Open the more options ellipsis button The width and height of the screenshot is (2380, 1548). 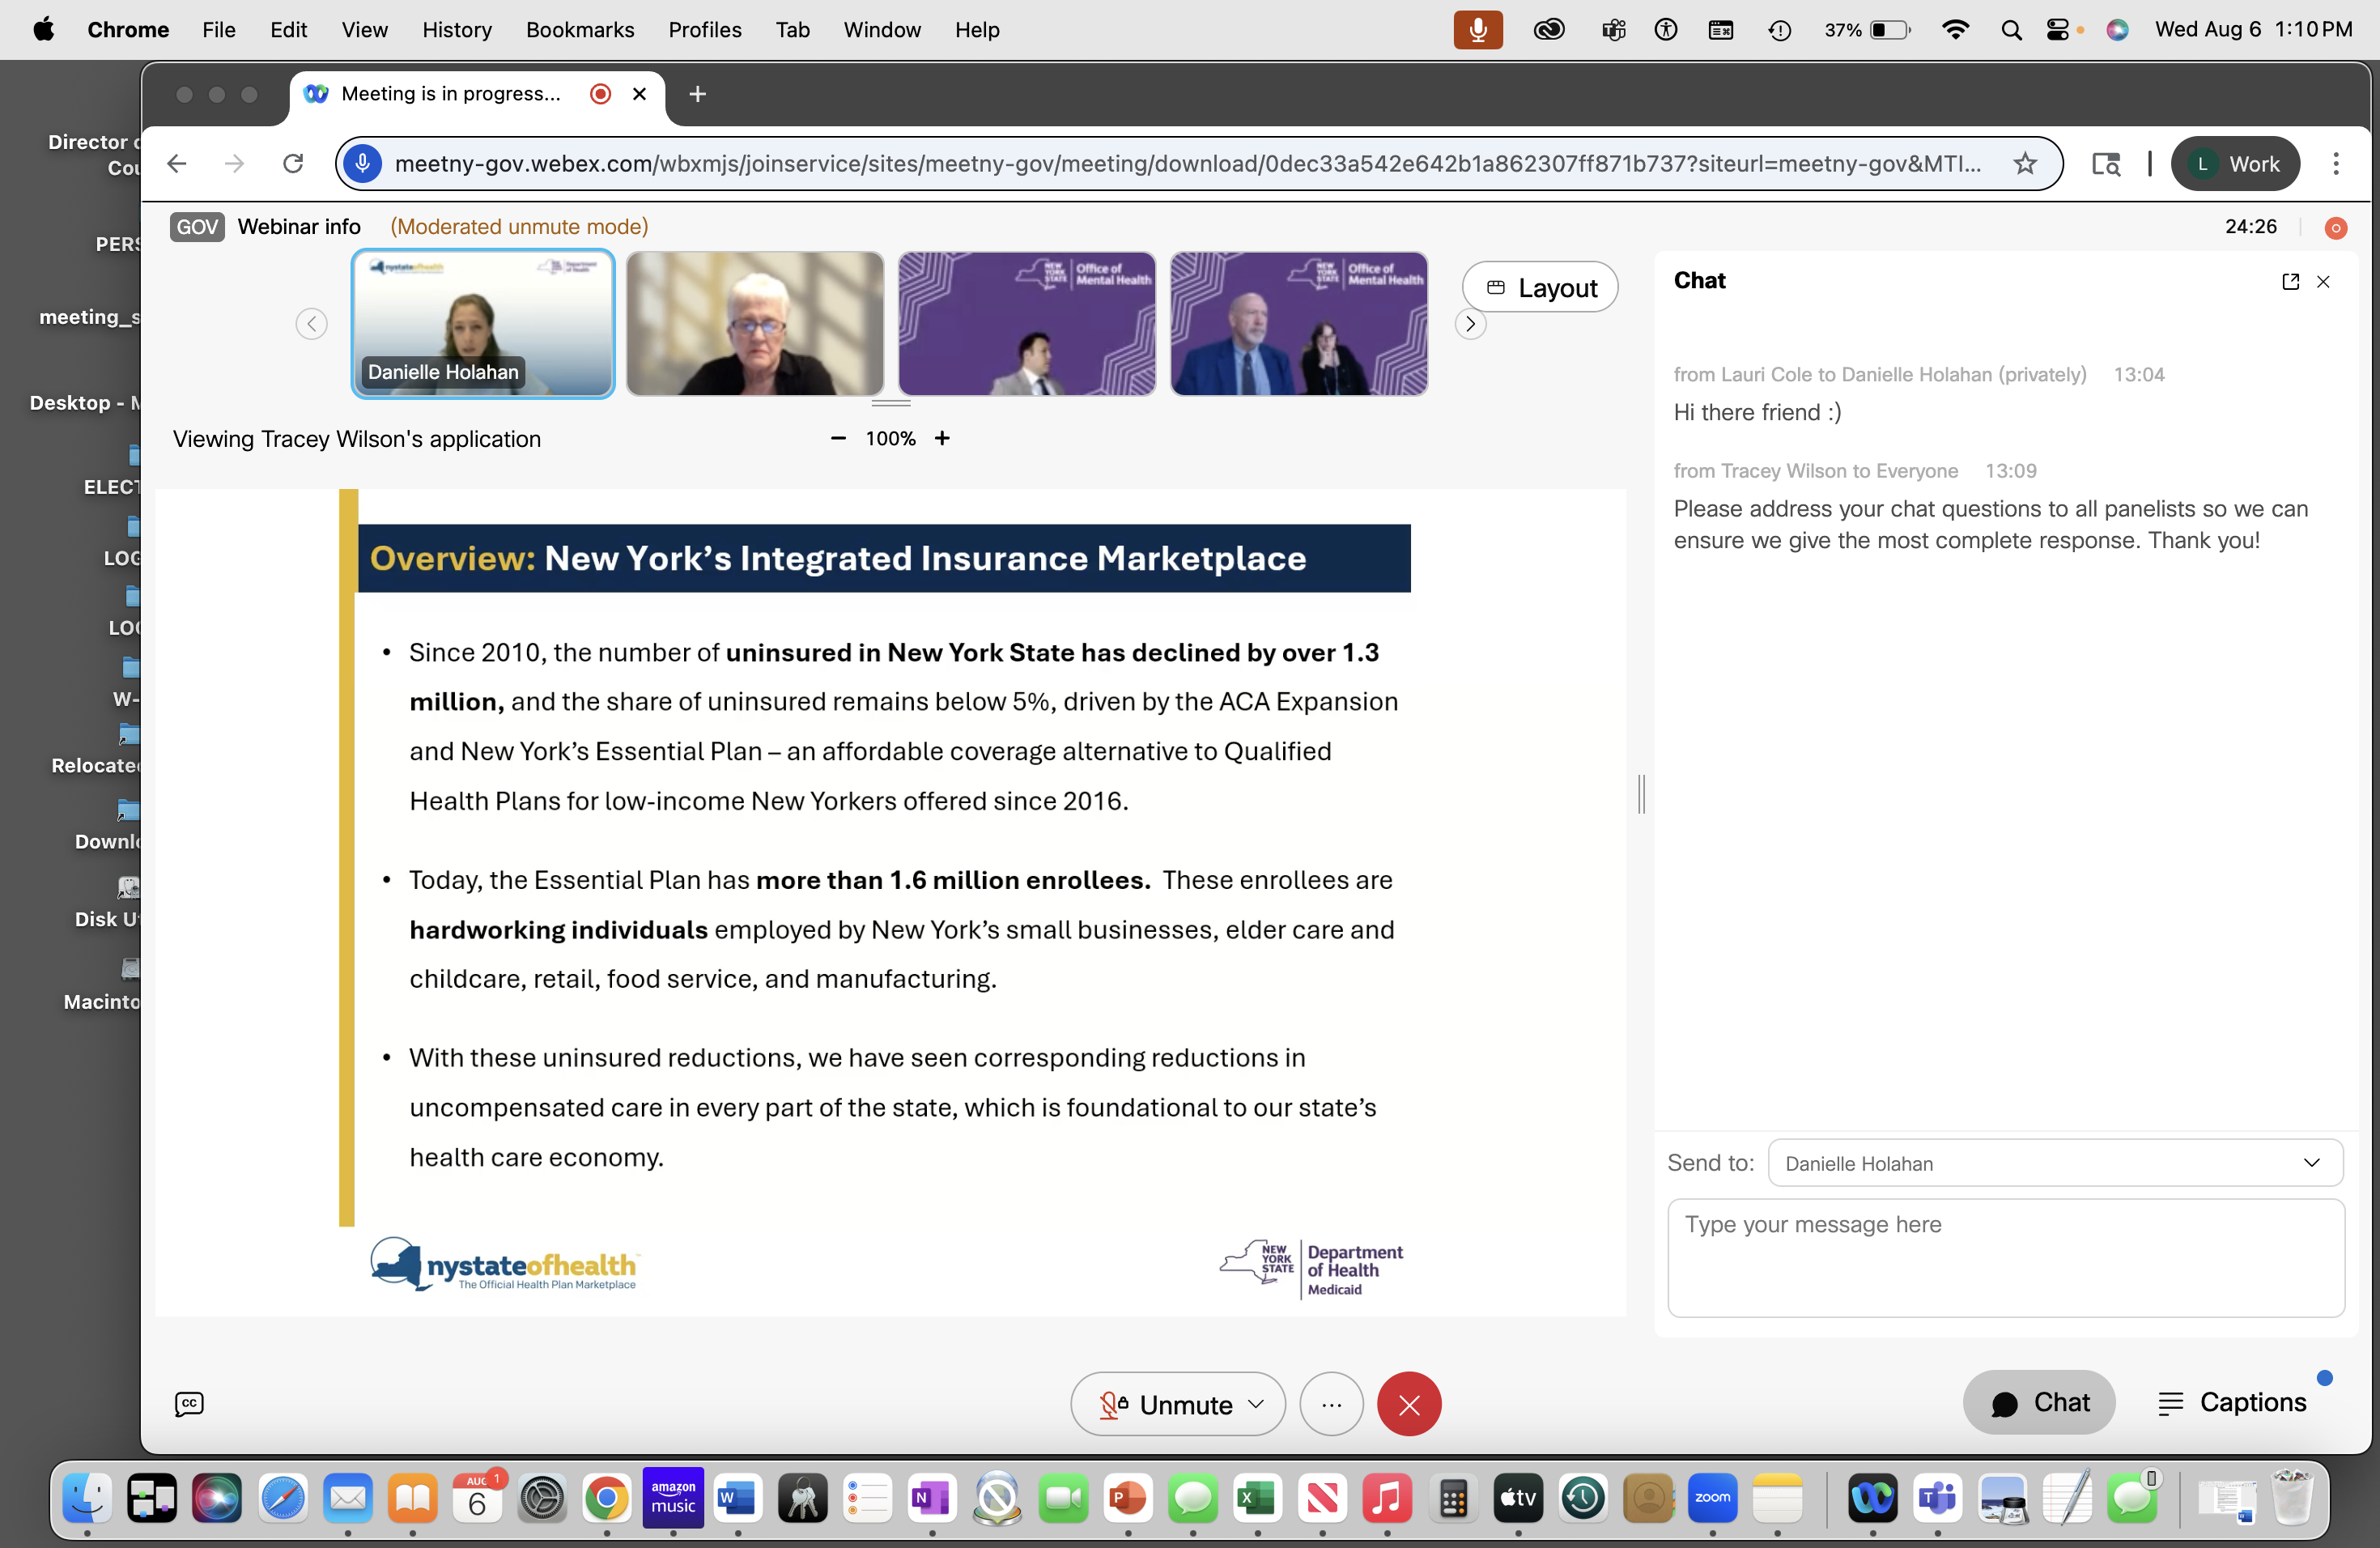[x=1331, y=1404]
